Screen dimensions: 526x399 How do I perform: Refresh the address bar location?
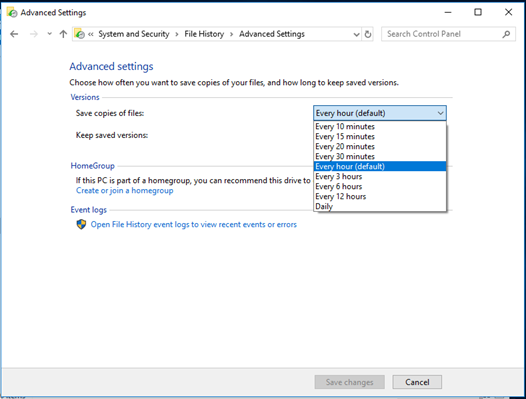coord(368,34)
